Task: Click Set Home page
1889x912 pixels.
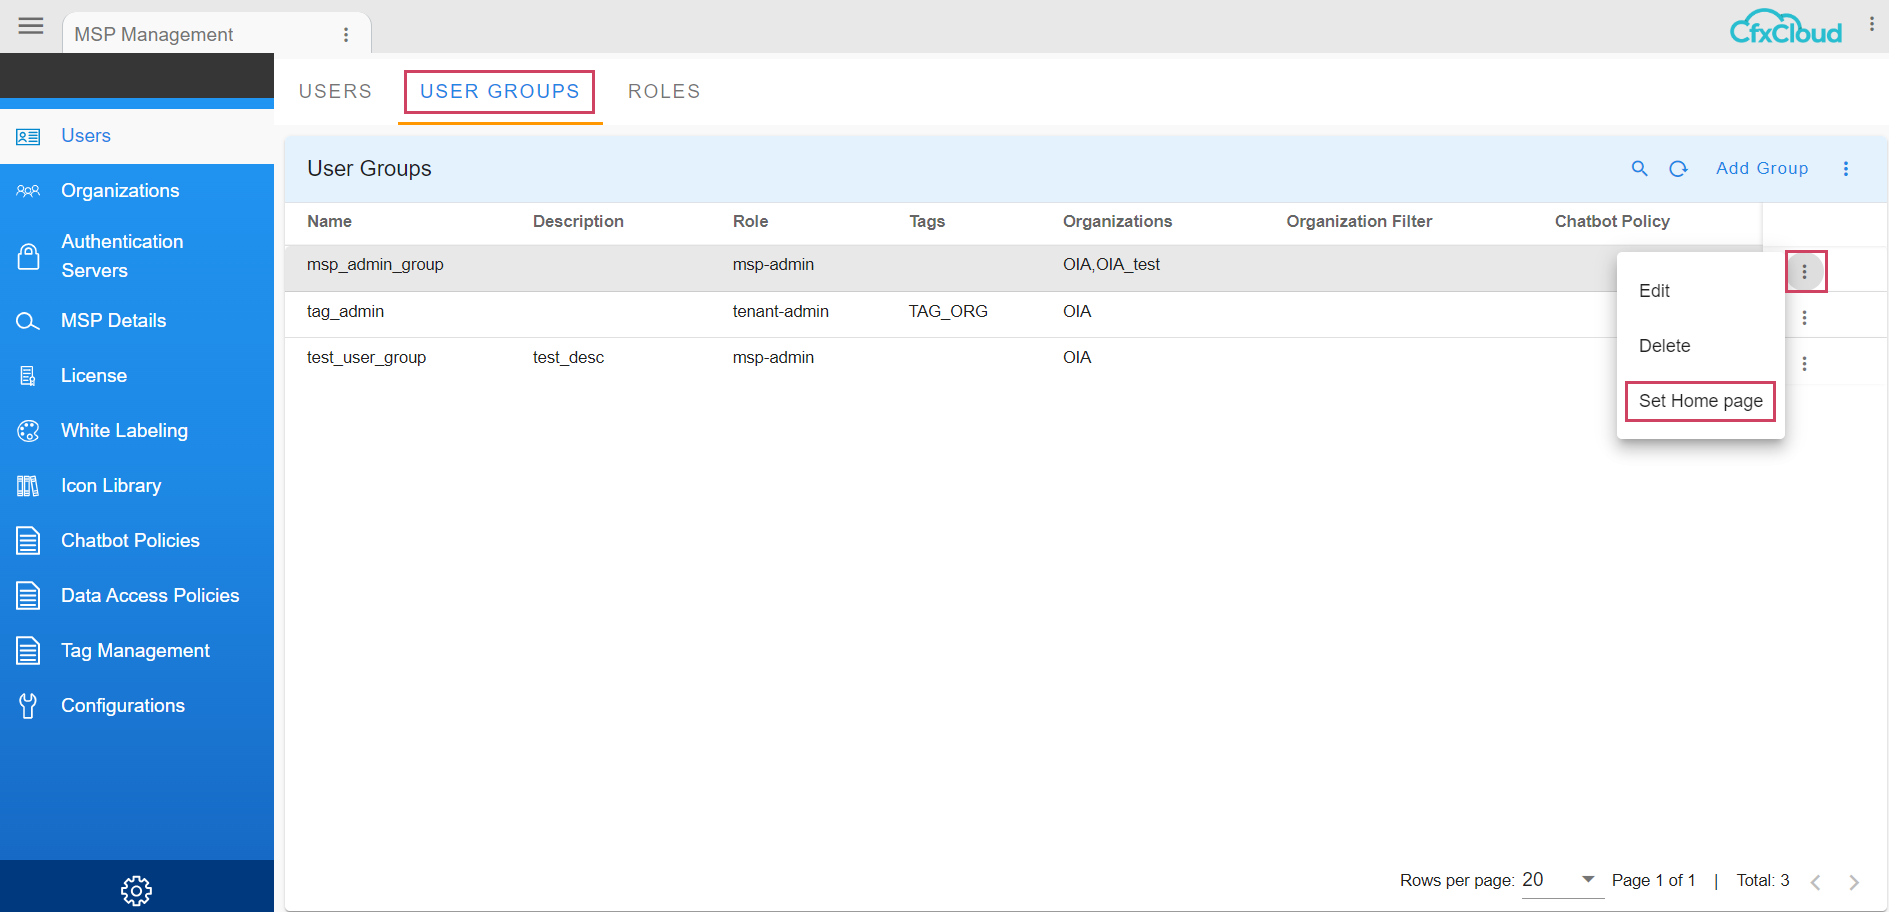Action: 1699,401
